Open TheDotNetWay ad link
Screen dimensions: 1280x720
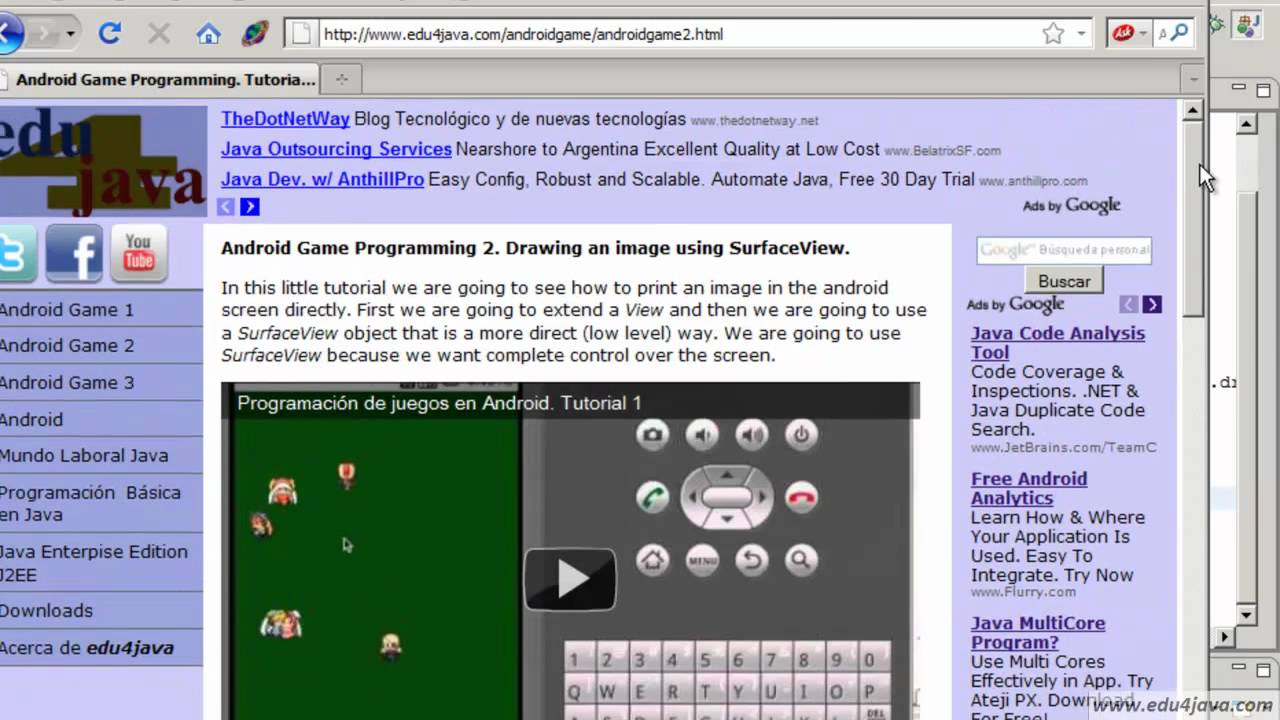pos(285,119)
